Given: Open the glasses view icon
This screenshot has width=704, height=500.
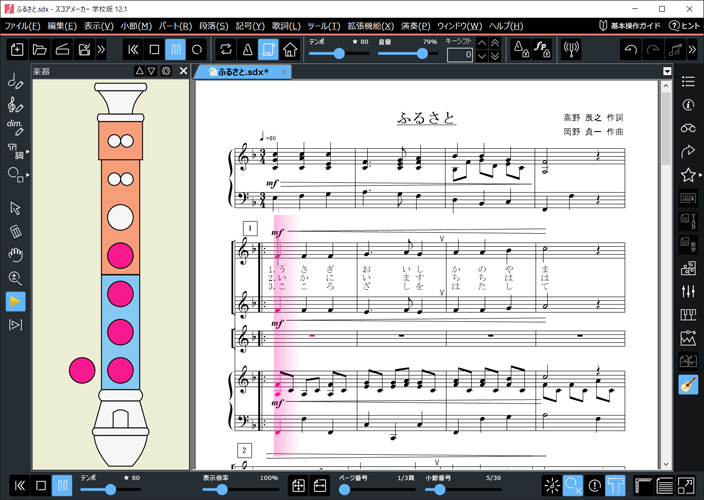Looking at the screenshot, I should click(688, 128).
